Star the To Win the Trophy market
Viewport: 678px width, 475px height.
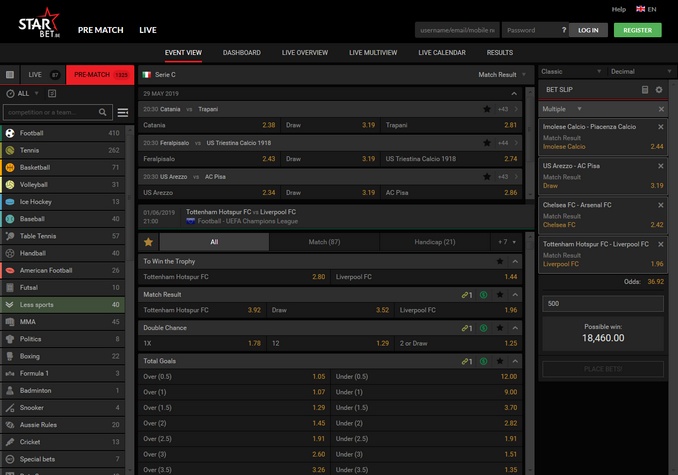click(500, 261)
